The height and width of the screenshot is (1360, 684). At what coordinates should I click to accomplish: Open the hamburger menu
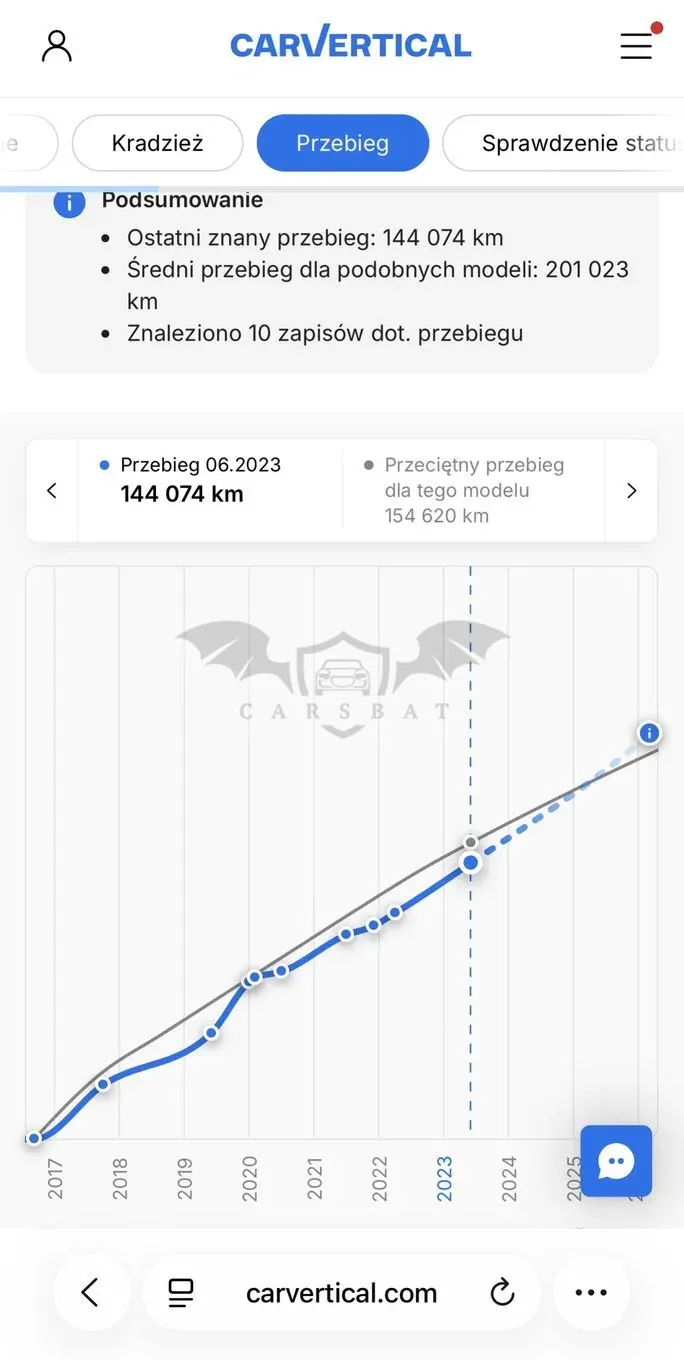[636, 45]
